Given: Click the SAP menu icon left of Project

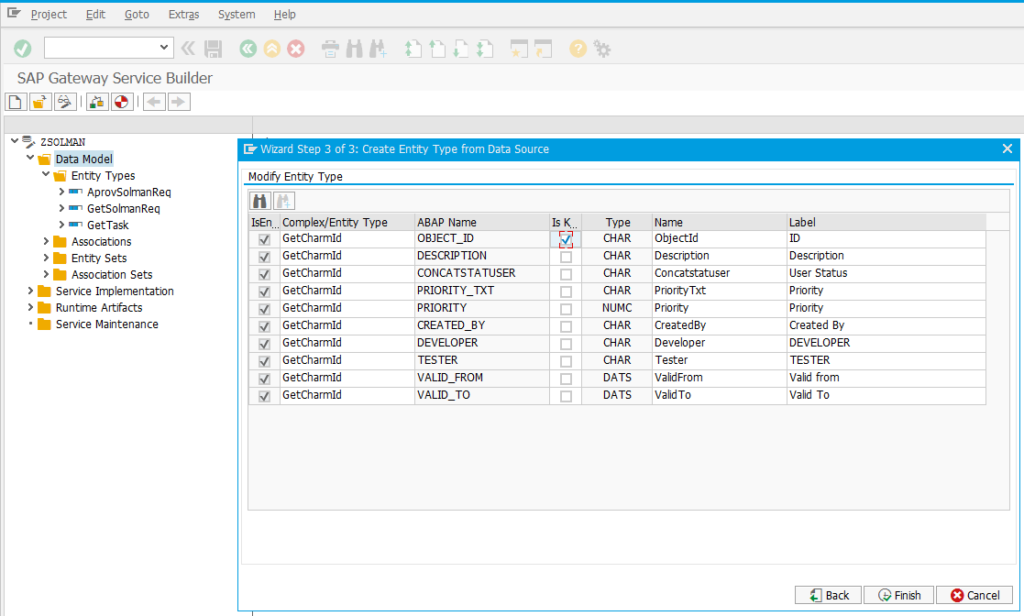Looking at the screenshot, I should 14,13.
